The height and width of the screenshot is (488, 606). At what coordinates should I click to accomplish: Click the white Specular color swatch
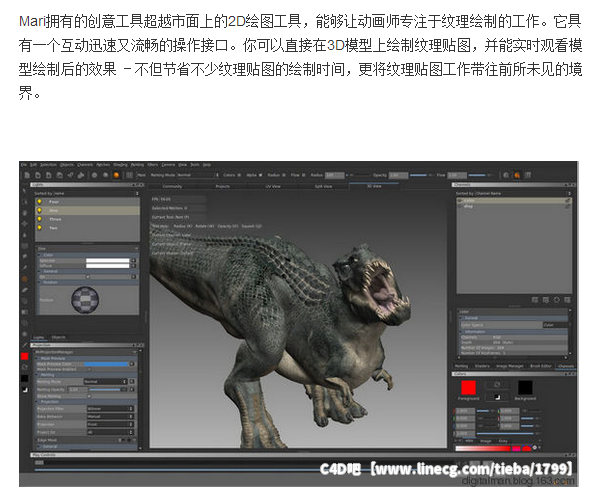107,260
